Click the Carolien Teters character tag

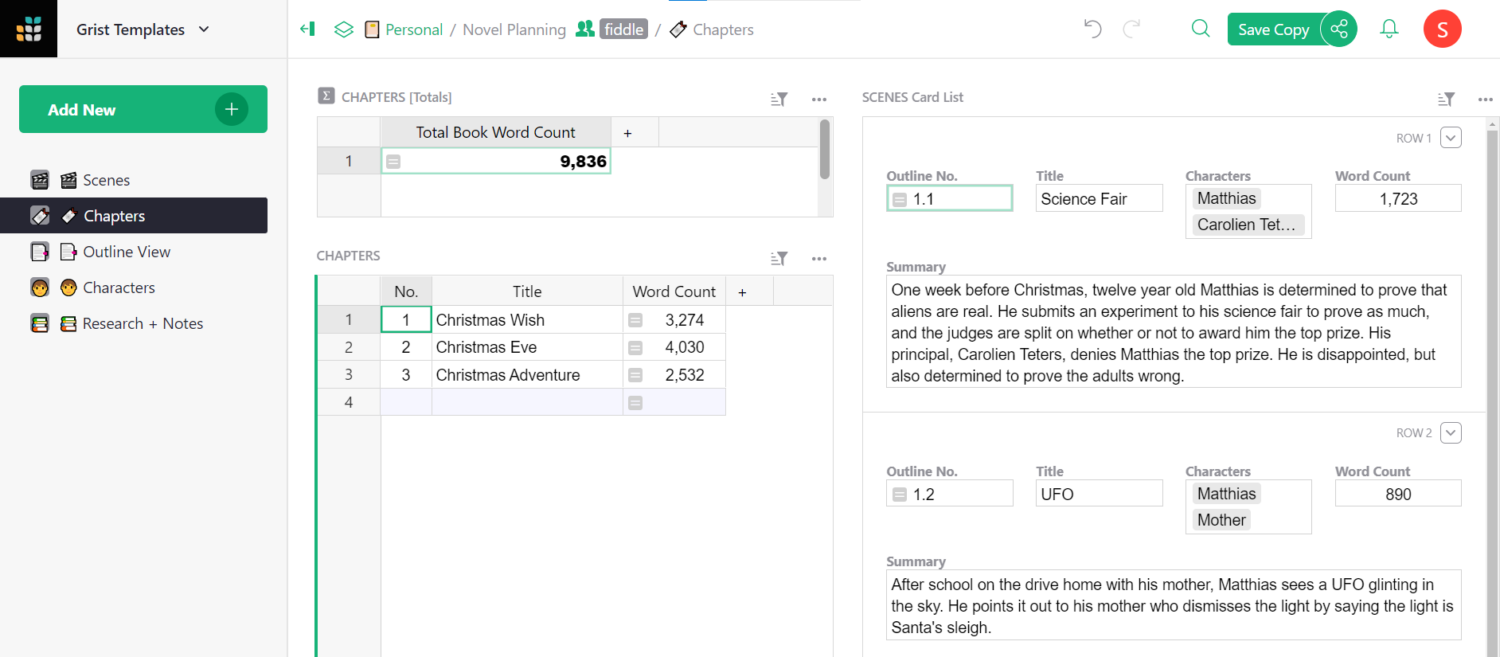[x=1247, y=224]
